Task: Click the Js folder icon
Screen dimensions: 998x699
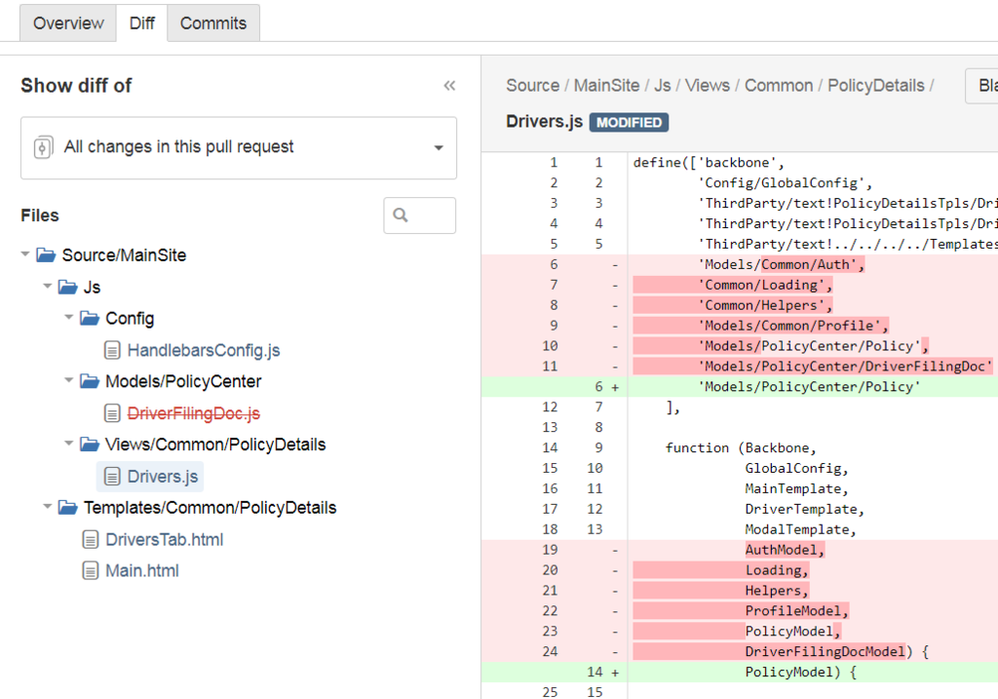Action: [67, 287]
